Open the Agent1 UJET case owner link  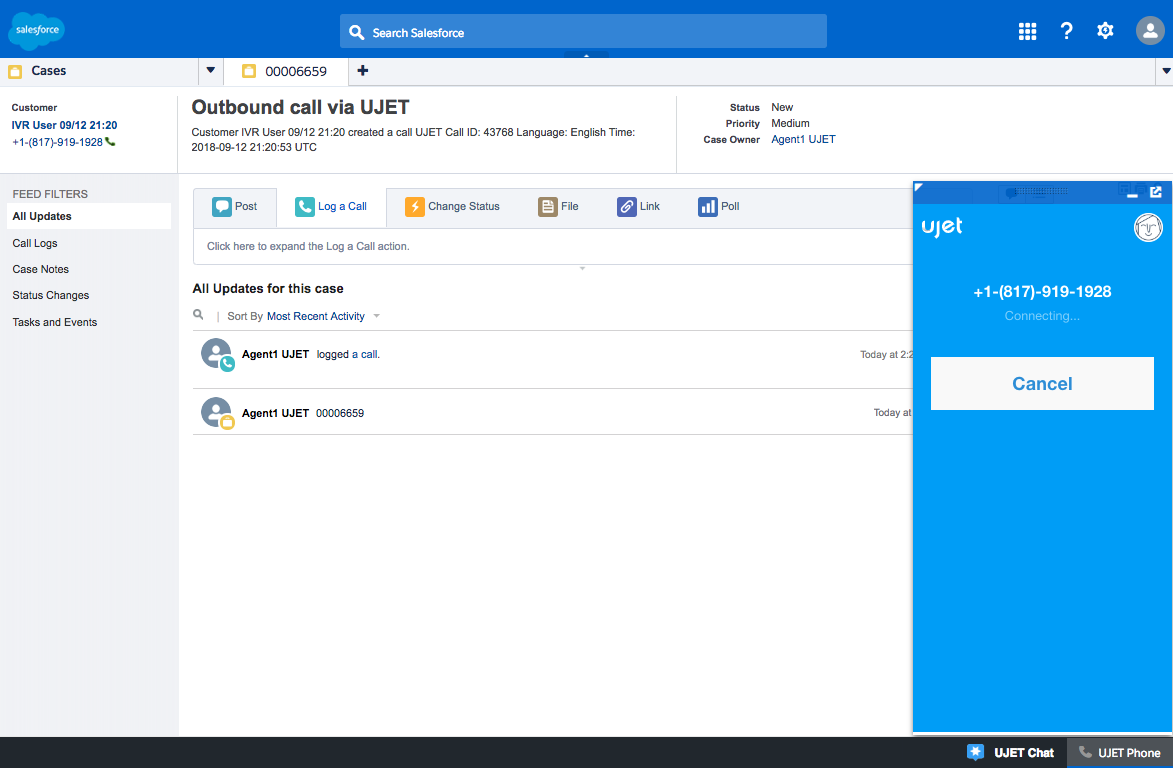click(x=803, y=140)
